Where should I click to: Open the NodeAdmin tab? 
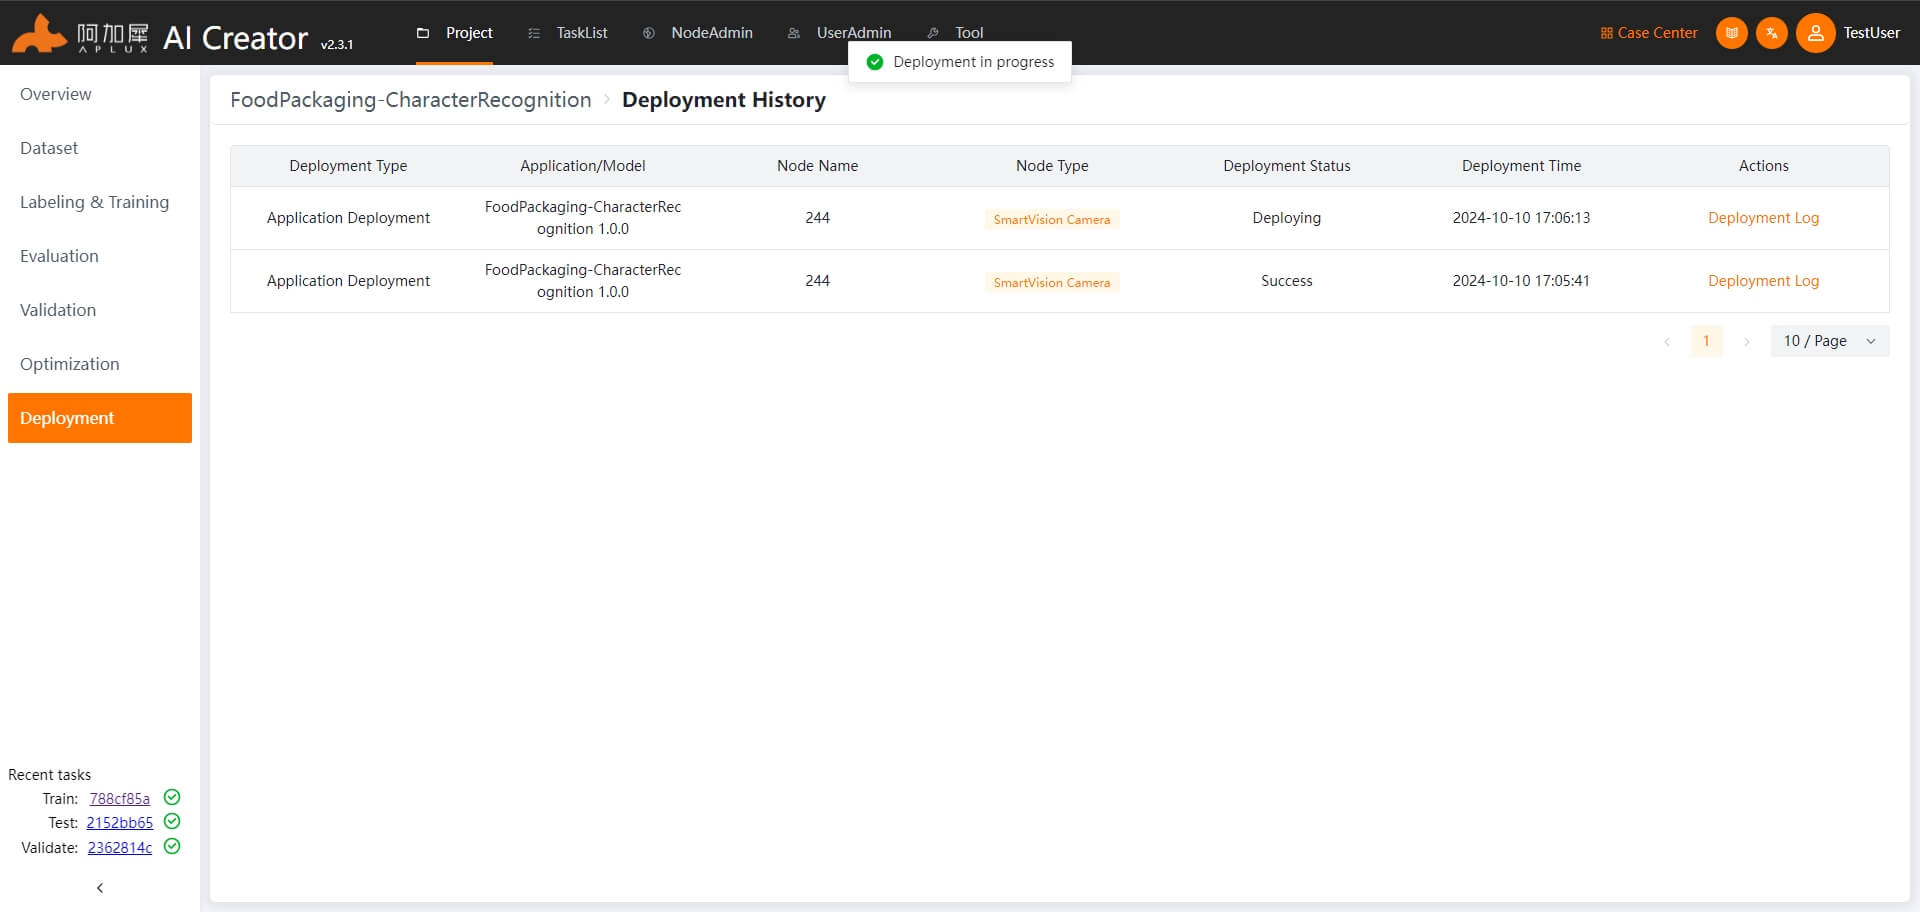coord(697,33)
